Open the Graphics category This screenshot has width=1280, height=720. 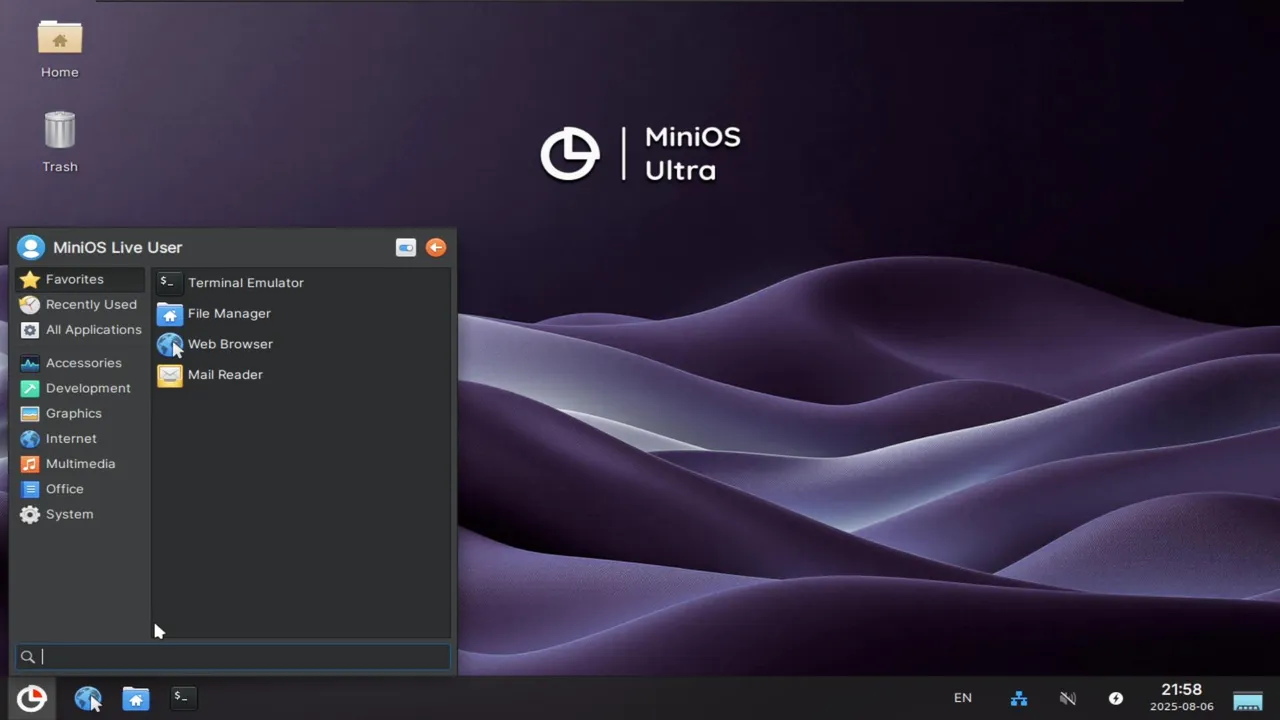(80, 413)
